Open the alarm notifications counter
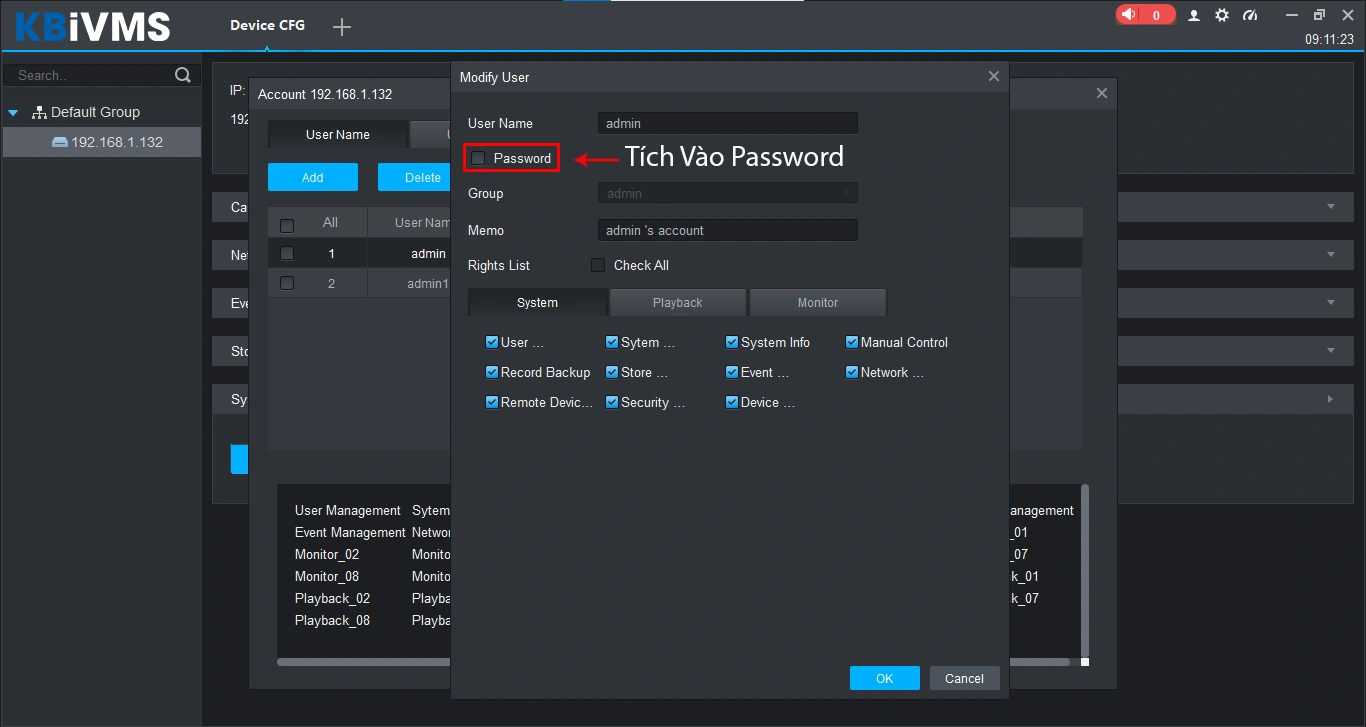The image size is (1366, 727). point(1144,14)
